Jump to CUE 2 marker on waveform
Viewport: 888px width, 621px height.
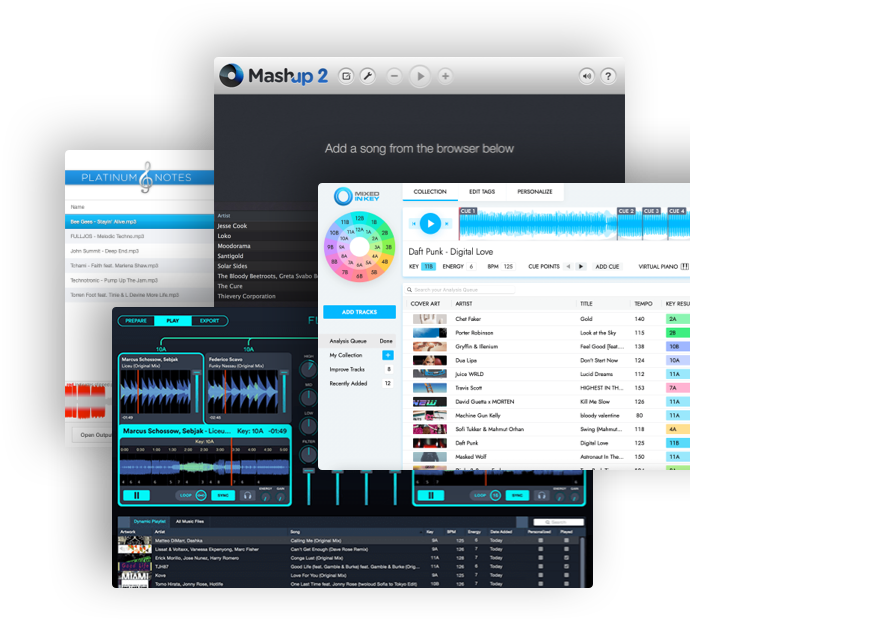click(626, 211)
